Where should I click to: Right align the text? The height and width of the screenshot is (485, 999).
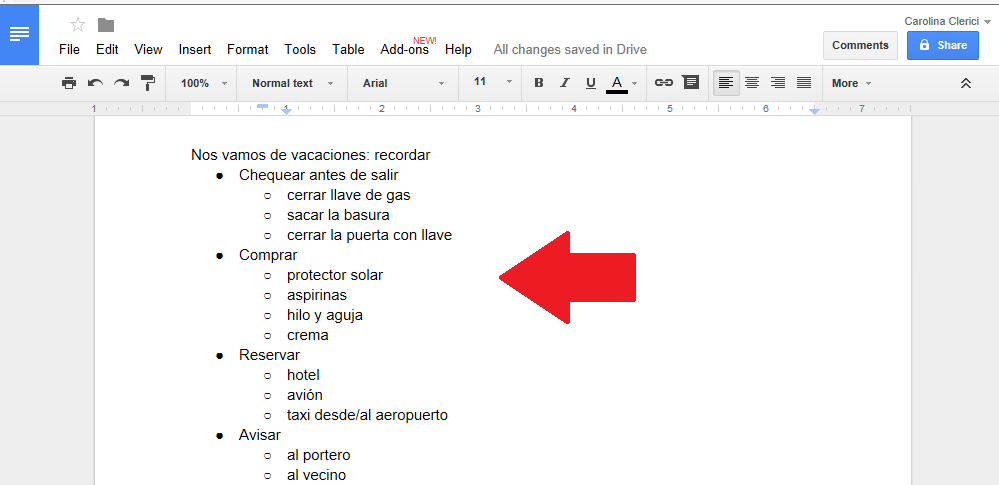tap(778, 83)
